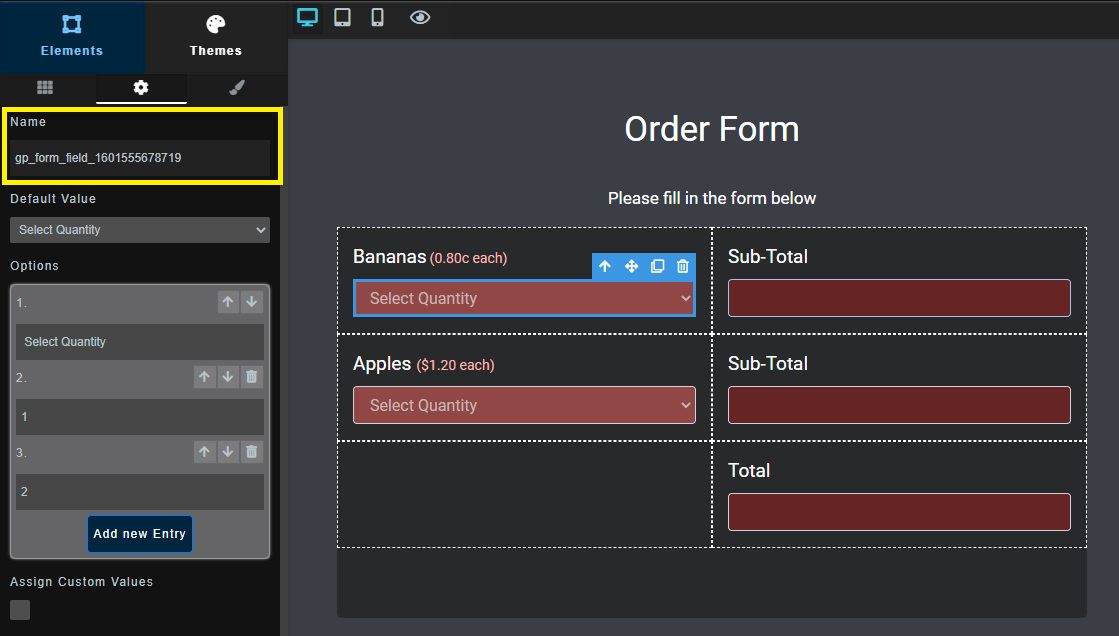
Task: Select the Sub-Total label beside Bananas
Action: coord(768,256)
